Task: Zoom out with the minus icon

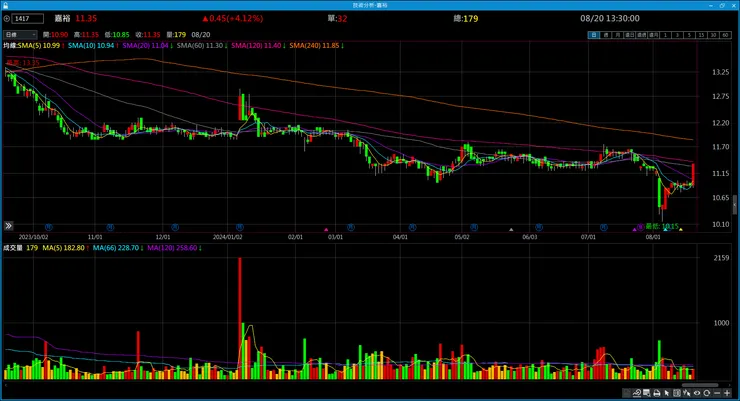Action: click(717, 393)
